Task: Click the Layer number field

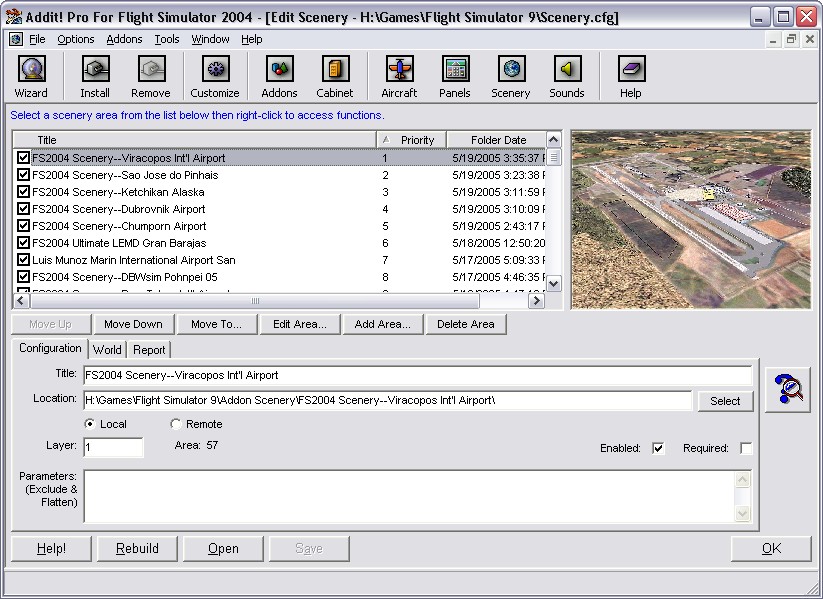Action: (x=113, y=447)
